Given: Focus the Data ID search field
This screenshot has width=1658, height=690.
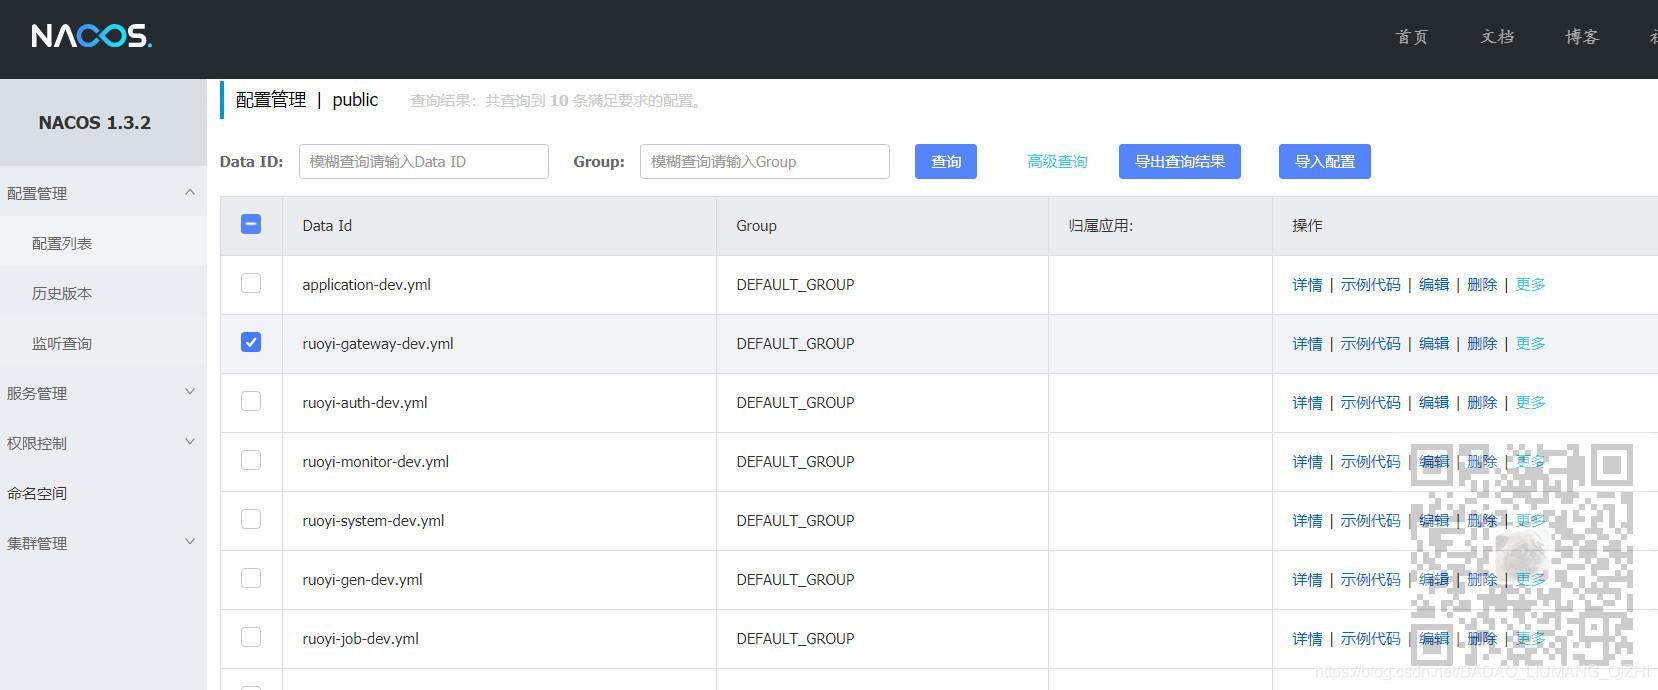Looking at the screenshot, I should coord(424,162).
